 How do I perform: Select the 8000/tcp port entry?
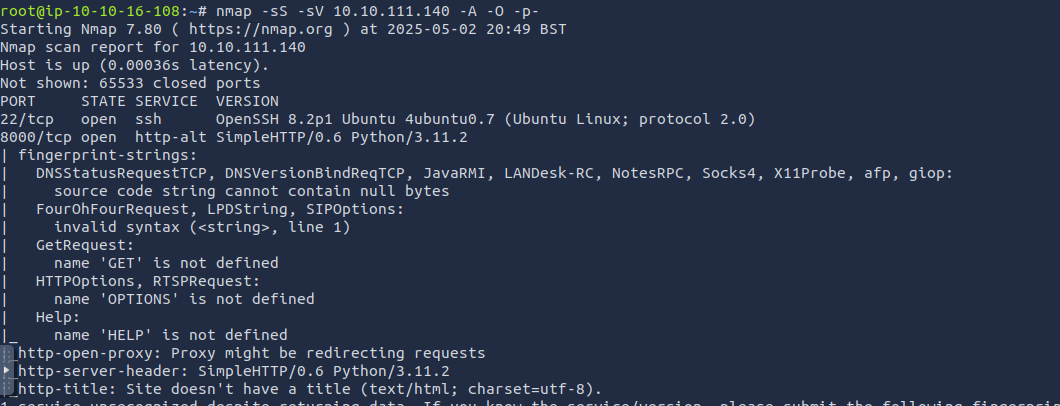click(x=36, y=137)
